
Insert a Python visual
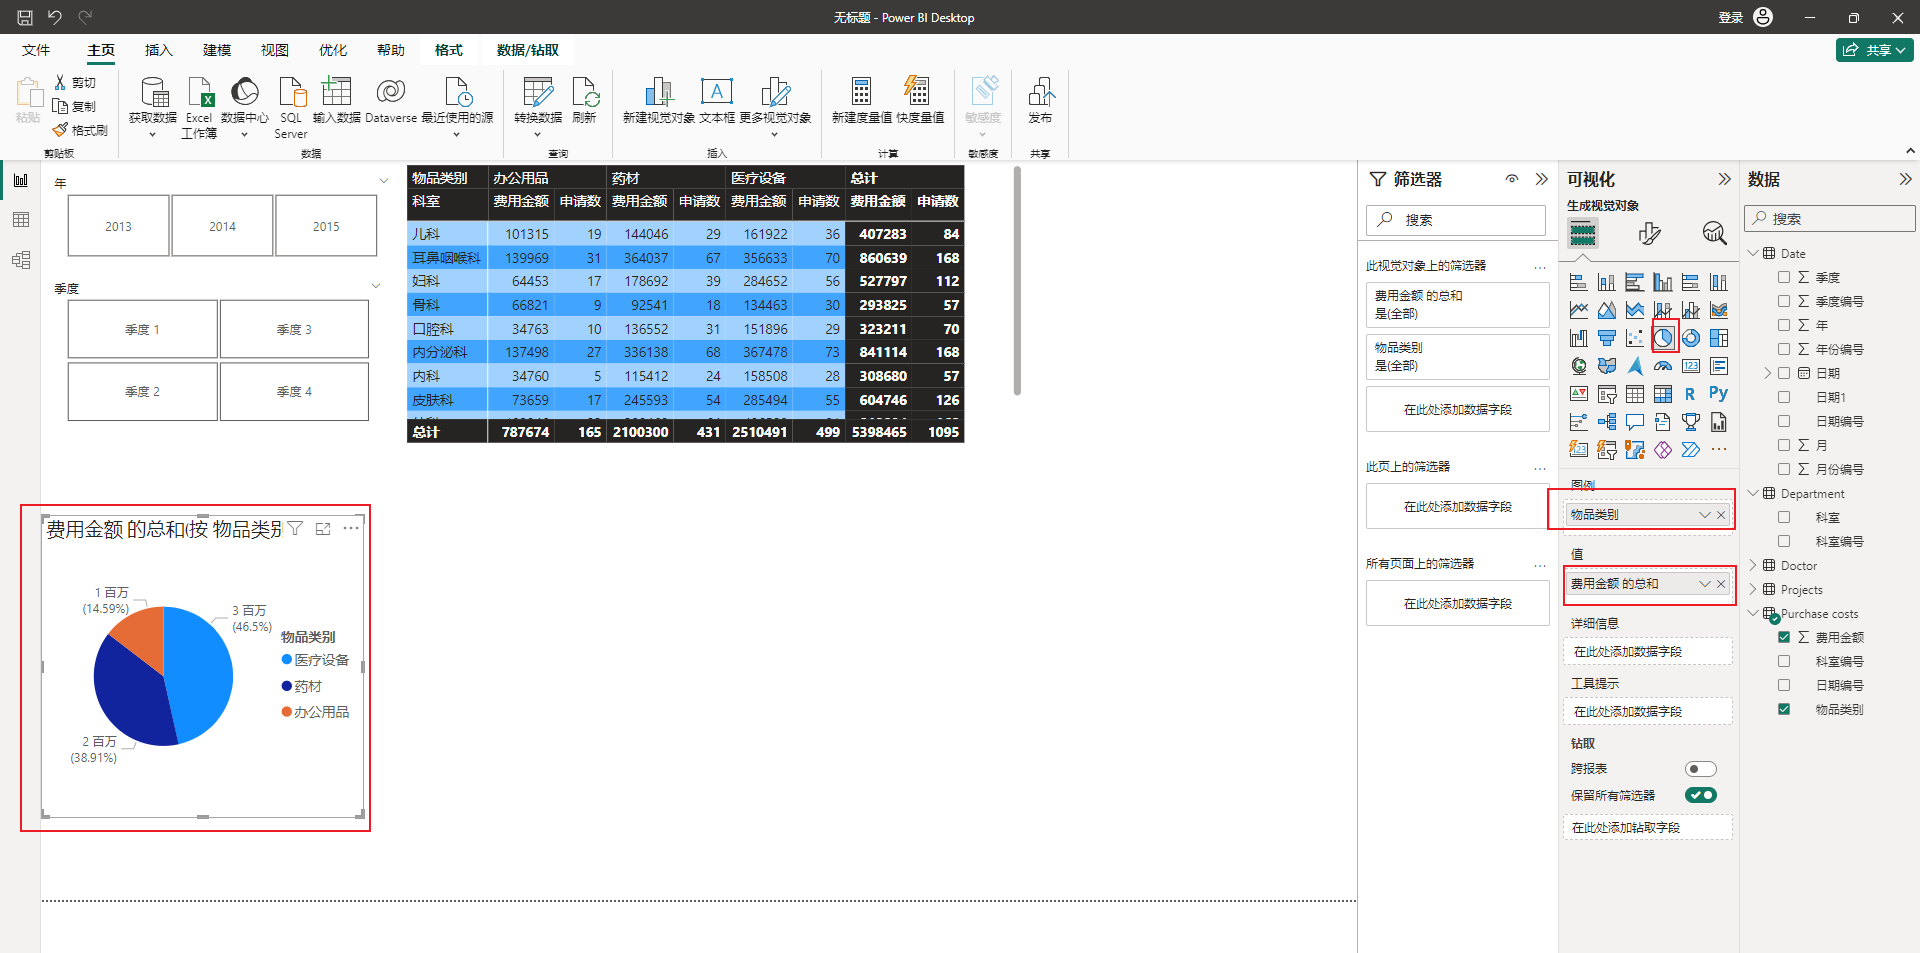point(1719,394)
